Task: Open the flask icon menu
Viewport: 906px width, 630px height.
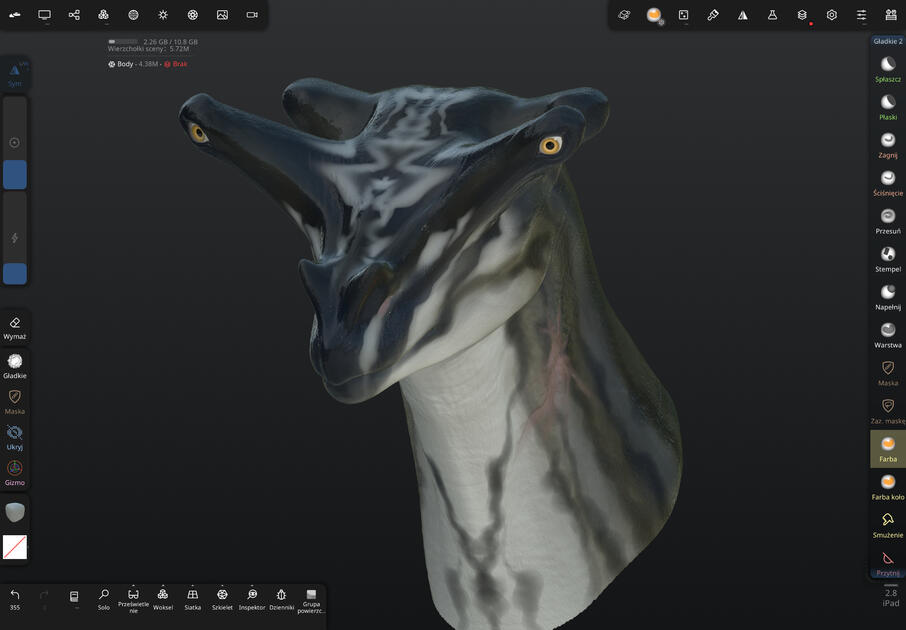Action: (x=773, y=15)
